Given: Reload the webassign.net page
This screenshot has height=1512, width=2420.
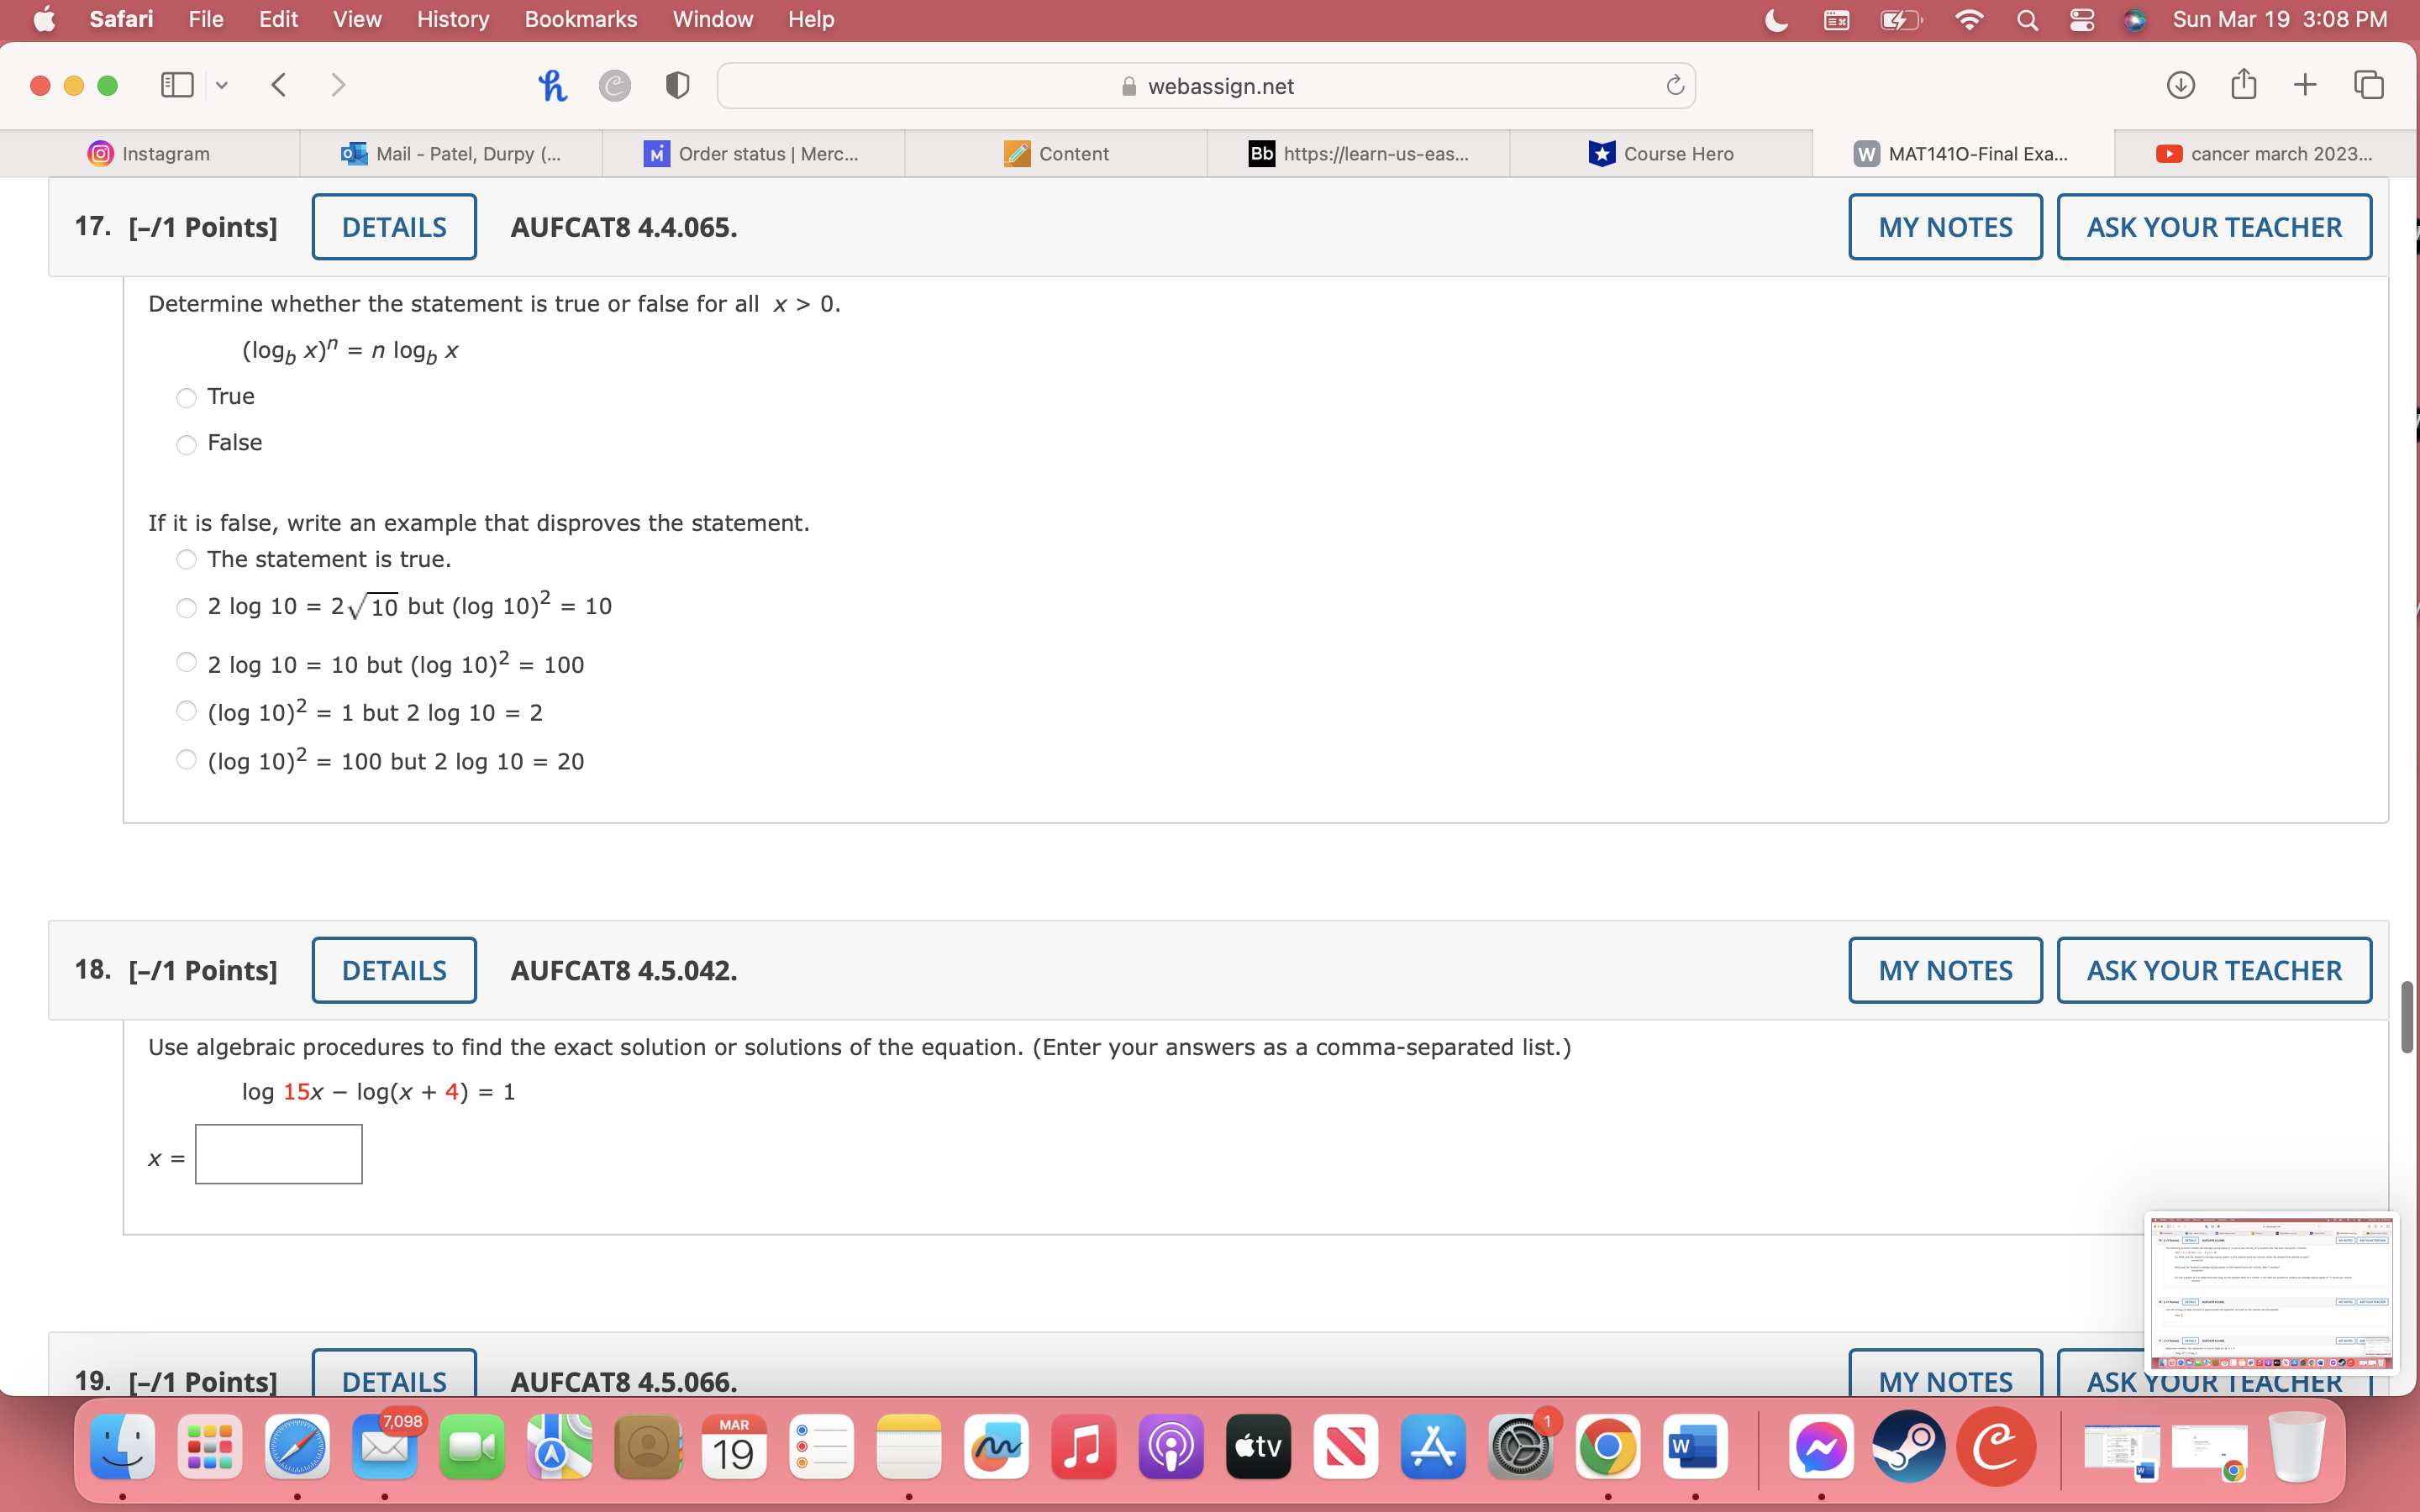Looking at the screenshot, I should pos(1674,85).
